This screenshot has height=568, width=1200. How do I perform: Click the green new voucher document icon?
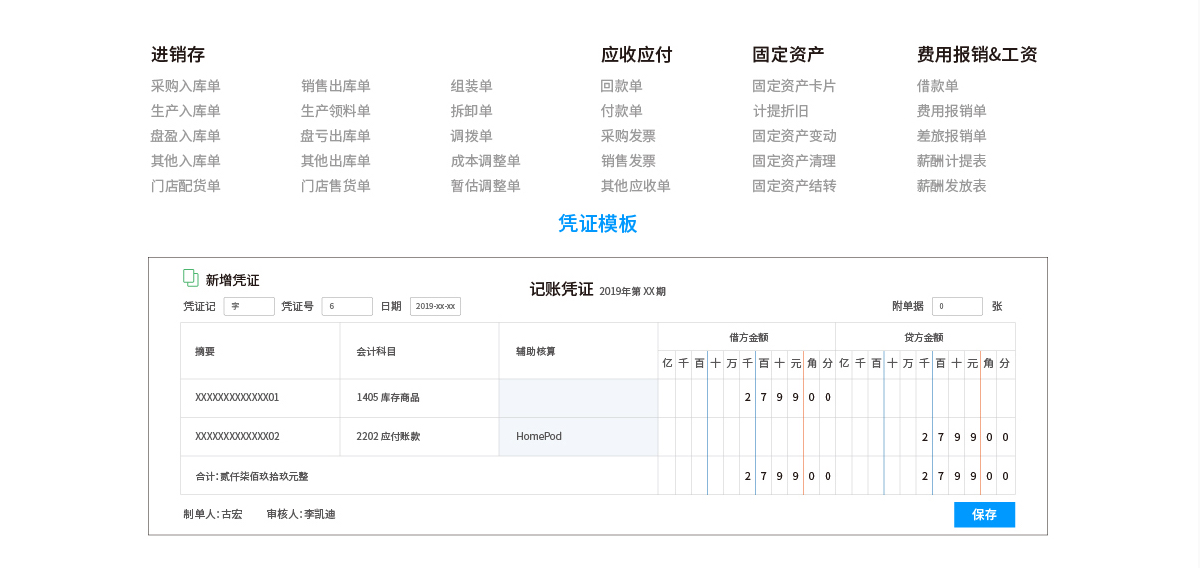190,278
